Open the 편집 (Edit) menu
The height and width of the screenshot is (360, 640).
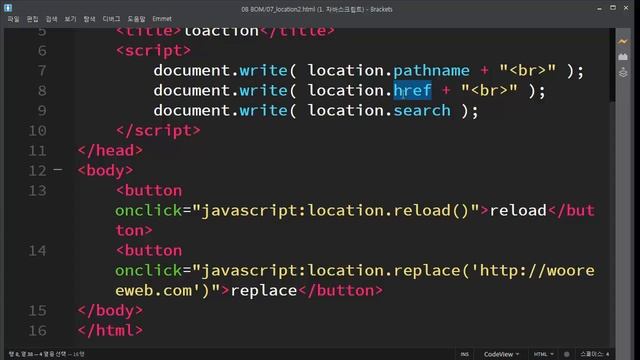click(33, 19)
